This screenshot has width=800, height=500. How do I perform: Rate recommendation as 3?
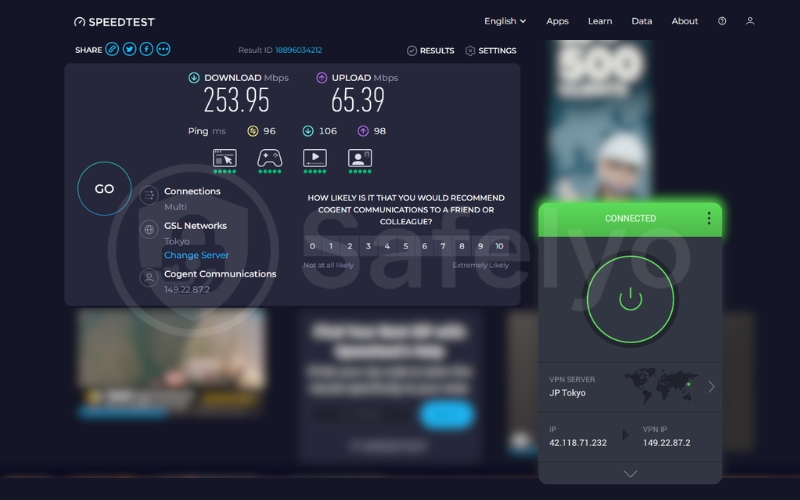click(x=368, y=246)
